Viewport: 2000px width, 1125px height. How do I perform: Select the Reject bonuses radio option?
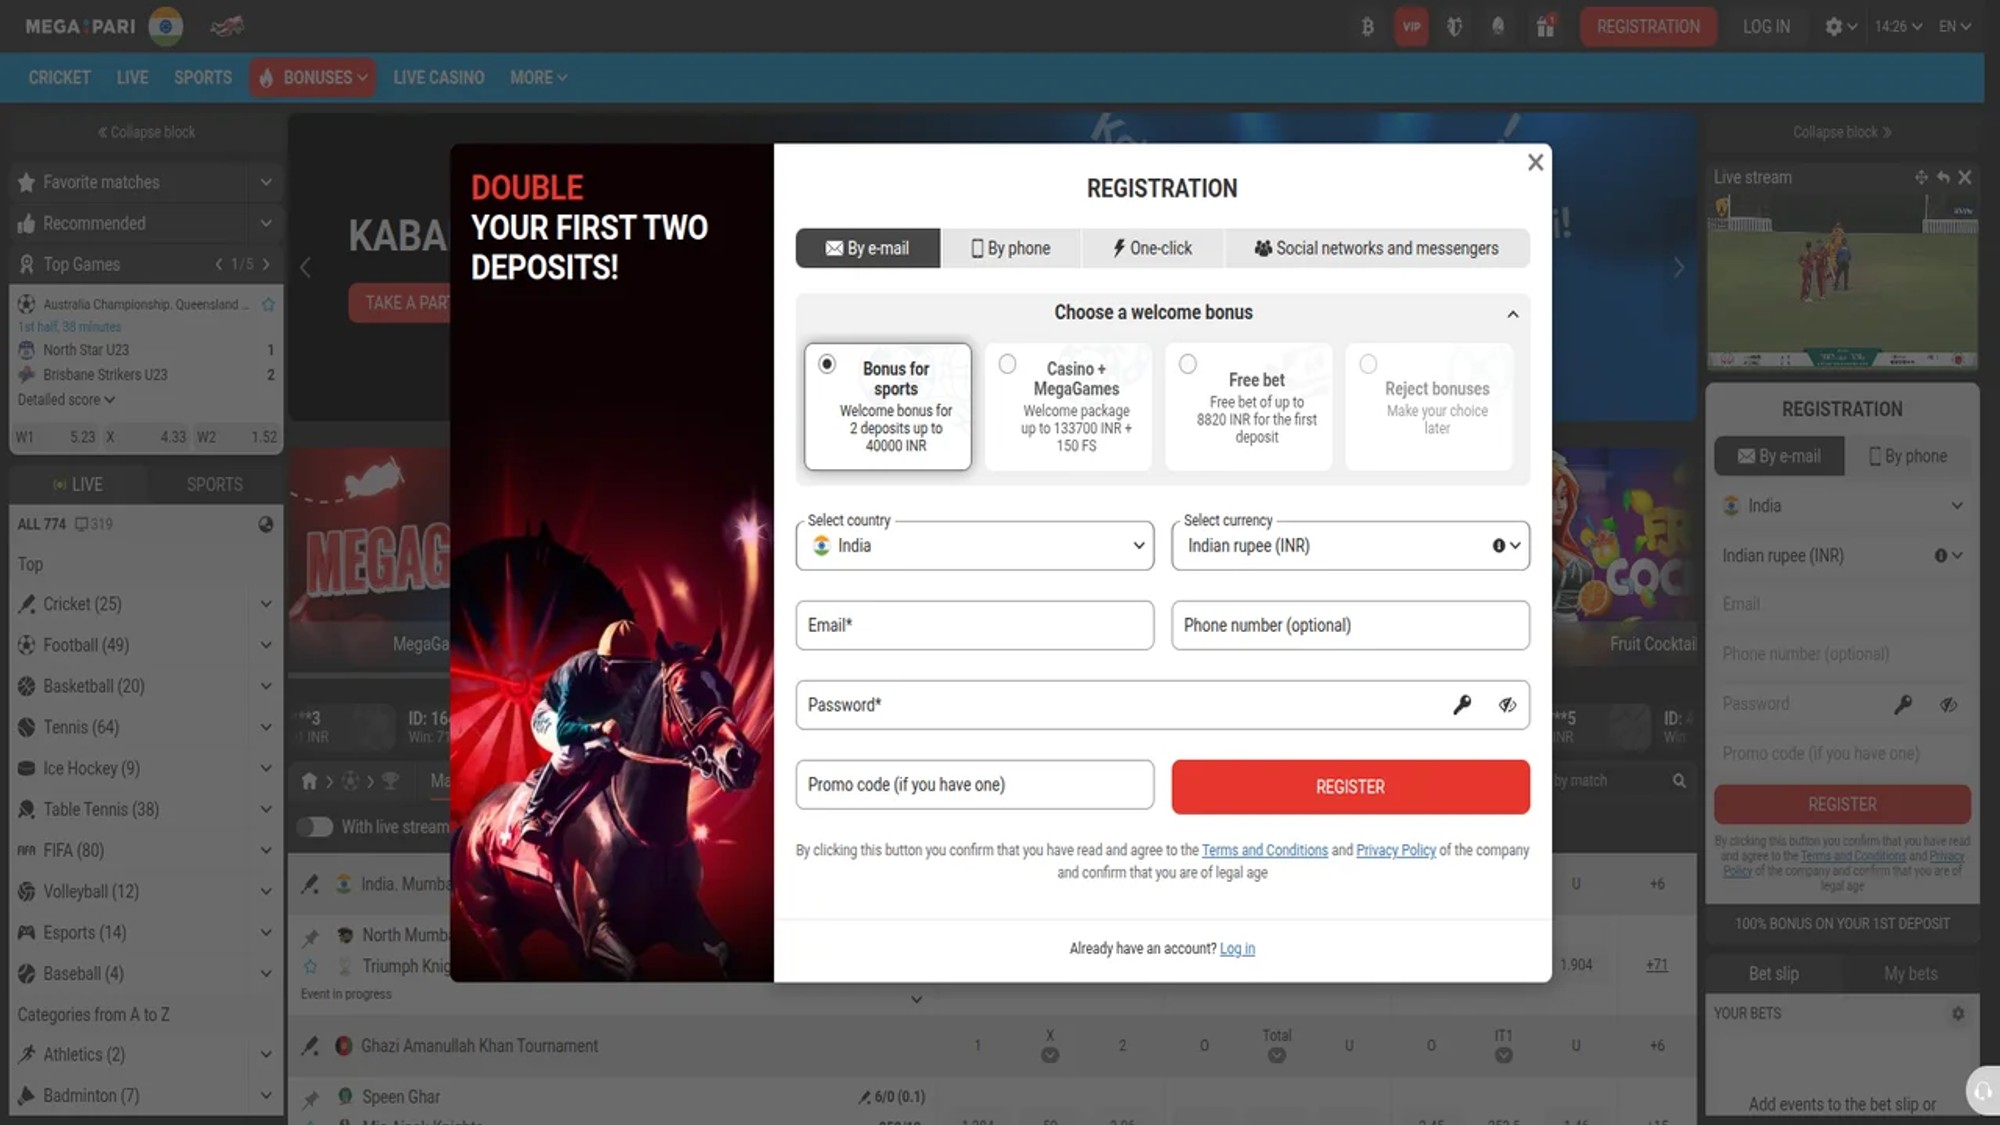coord(1368,364)
